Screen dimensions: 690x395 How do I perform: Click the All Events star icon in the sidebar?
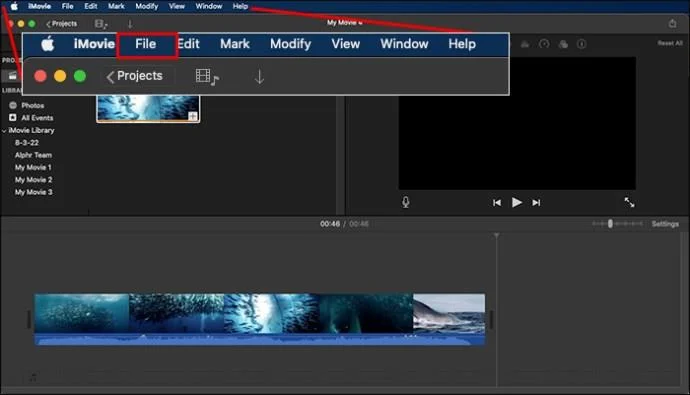click(13, 118)
